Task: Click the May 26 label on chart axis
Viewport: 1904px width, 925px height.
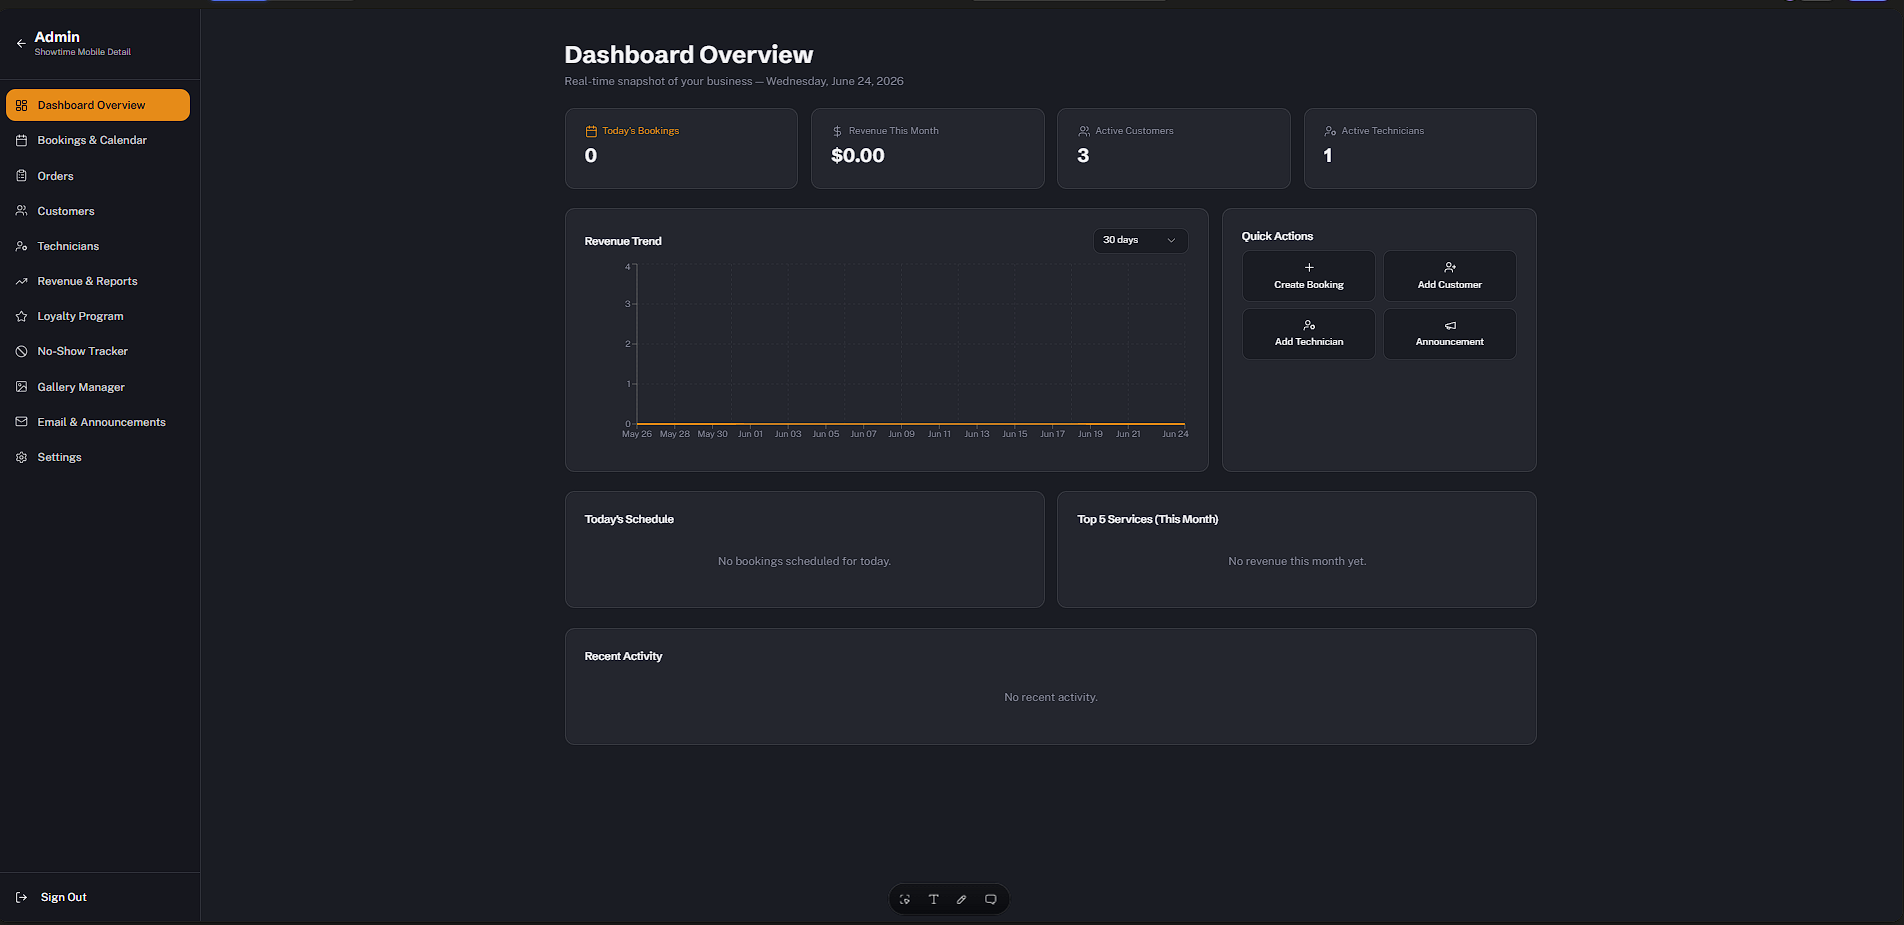Action: (x=637, y=434)
